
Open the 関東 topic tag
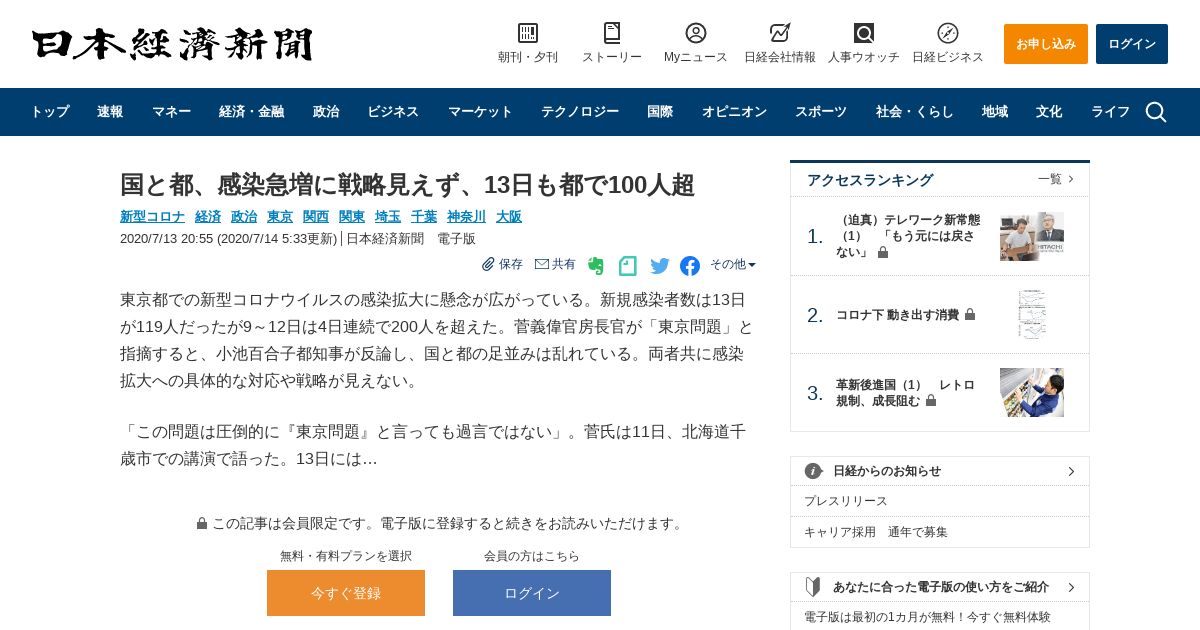click(x=352, y=216)
